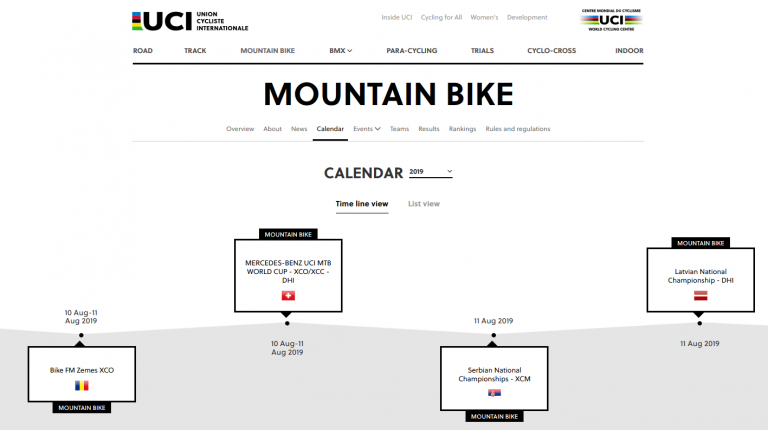Click the Serbian flag icon
This screenshot has height=430, width=768.
click(494, 393)
